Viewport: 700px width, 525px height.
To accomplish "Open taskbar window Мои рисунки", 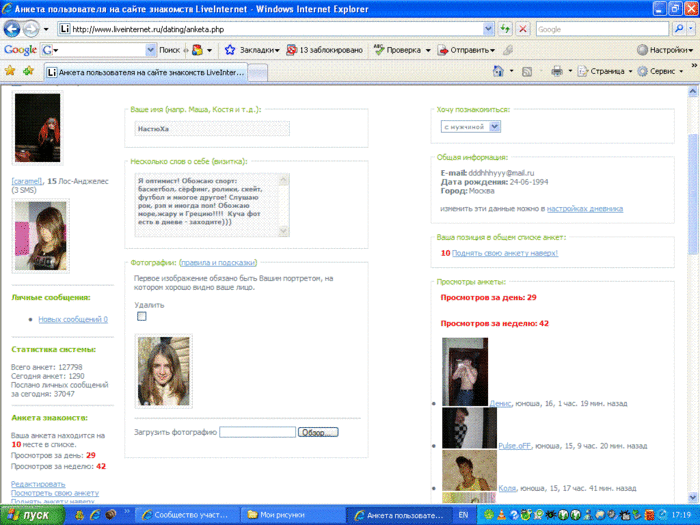I will point(292,515).
